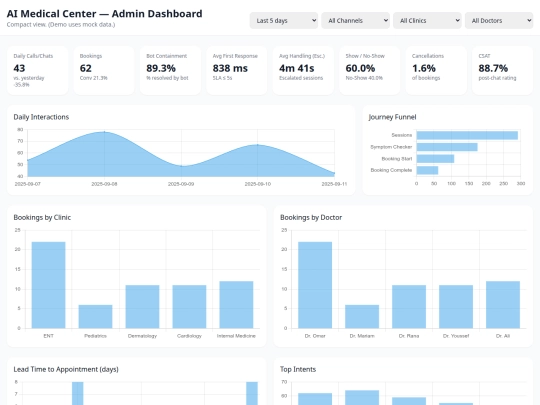Screen dimensions: 540x405
Task: Click the Daily Interactions chart heading
Action: (41, 117)
